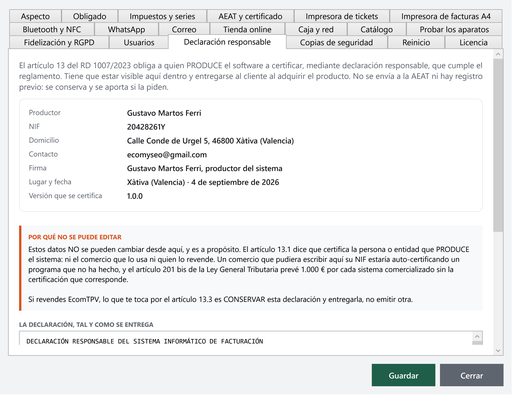Click LA DECLARACIÓN, TAL Y COMO SE ENTREGA label
520x416 pixels.
(x=86, y=324)
